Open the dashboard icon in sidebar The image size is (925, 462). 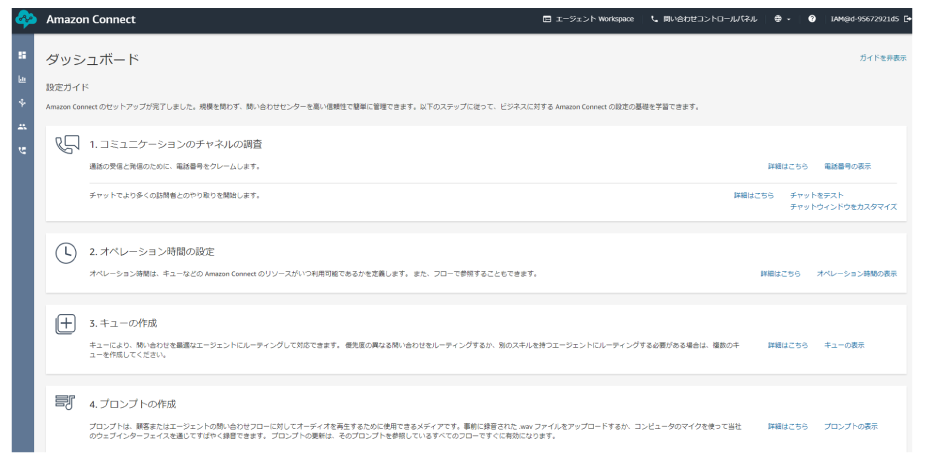pyautogui.click(x=22, y=55)
